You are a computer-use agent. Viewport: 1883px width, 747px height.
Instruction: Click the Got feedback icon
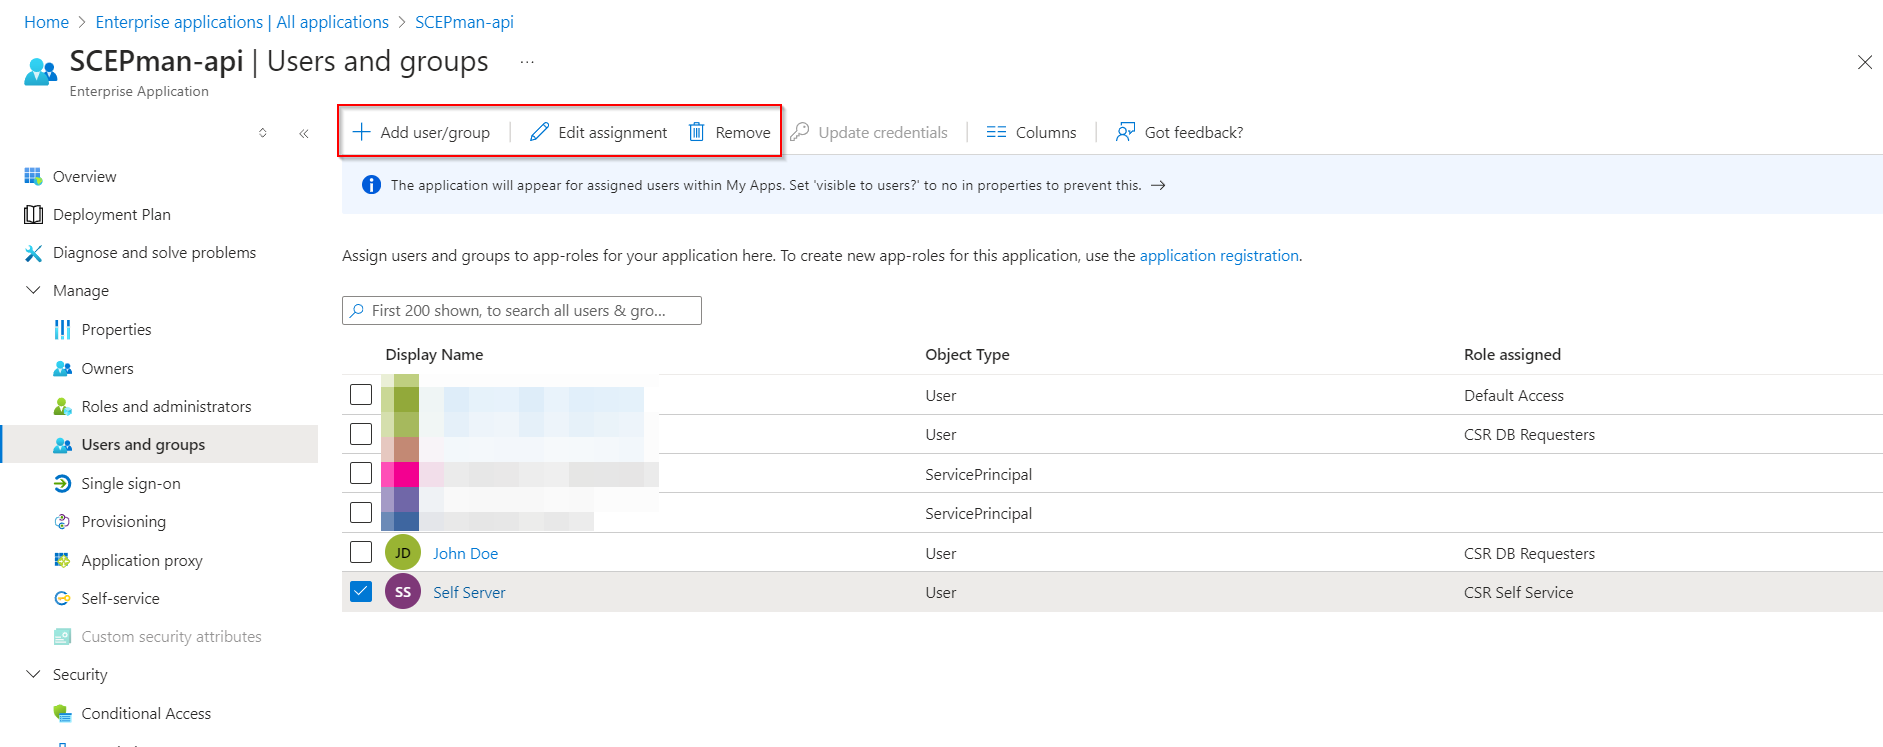click(x=1125, y=132)
